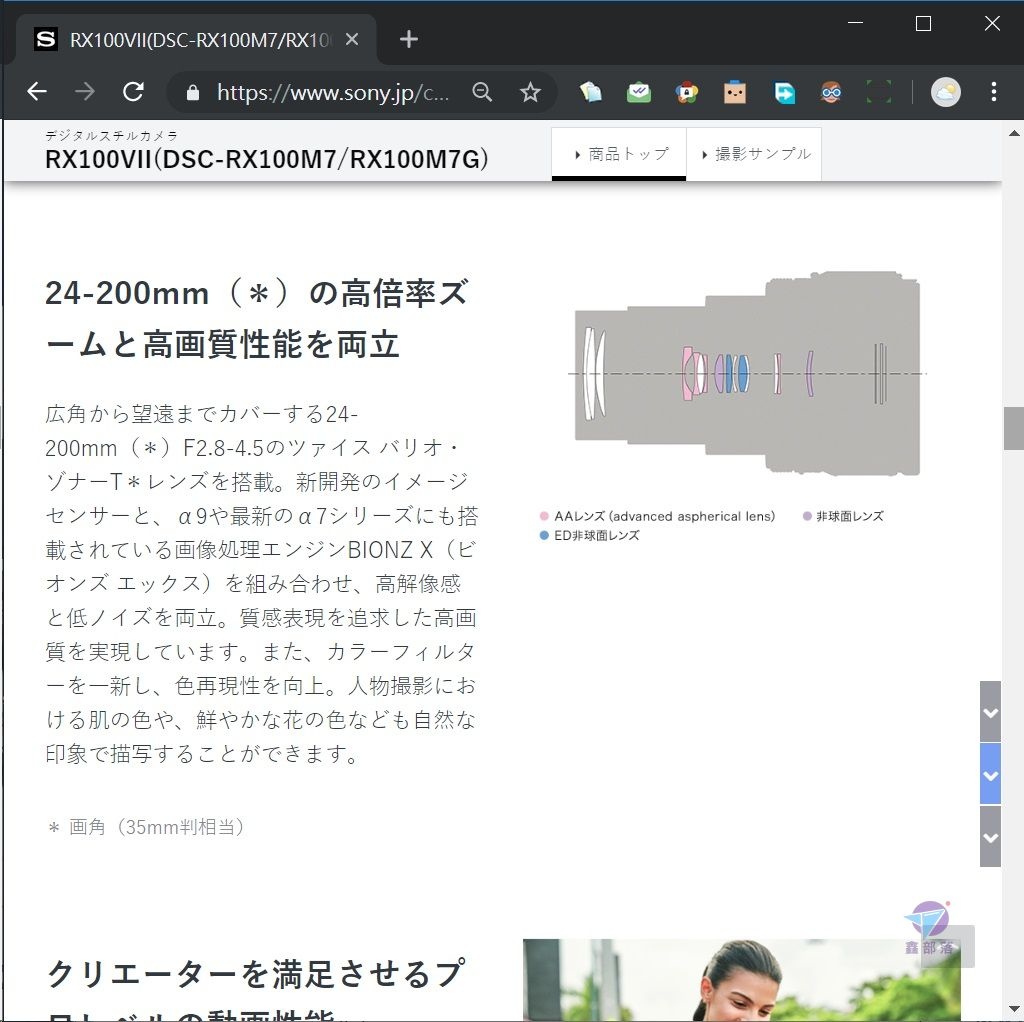Bookmark this page with the star

tap(530, 92)
